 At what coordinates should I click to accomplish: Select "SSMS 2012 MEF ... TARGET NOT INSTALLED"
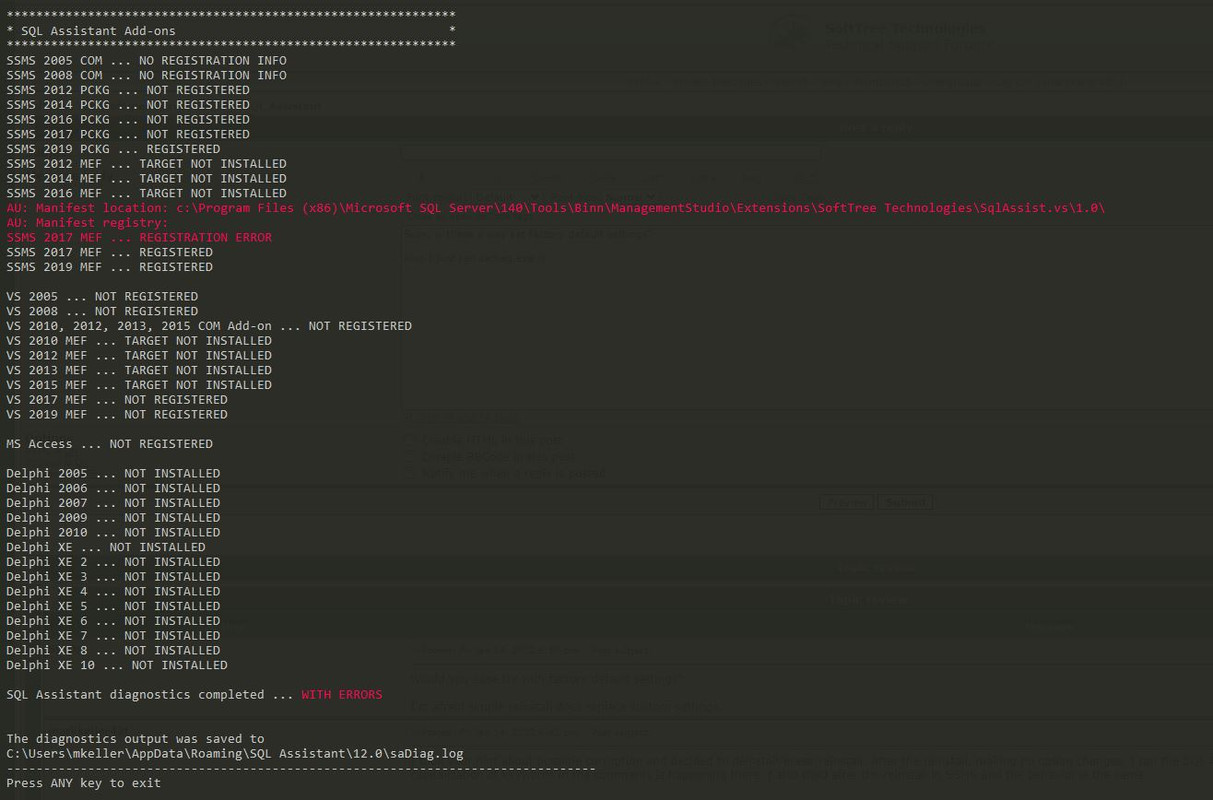click(146, 164)
